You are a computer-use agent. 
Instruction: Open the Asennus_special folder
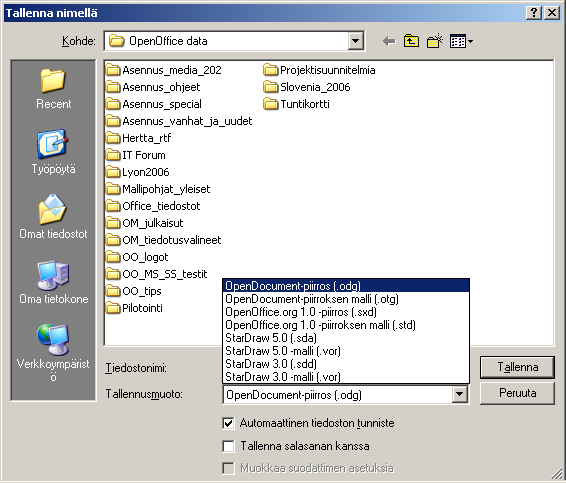[154, 104]
